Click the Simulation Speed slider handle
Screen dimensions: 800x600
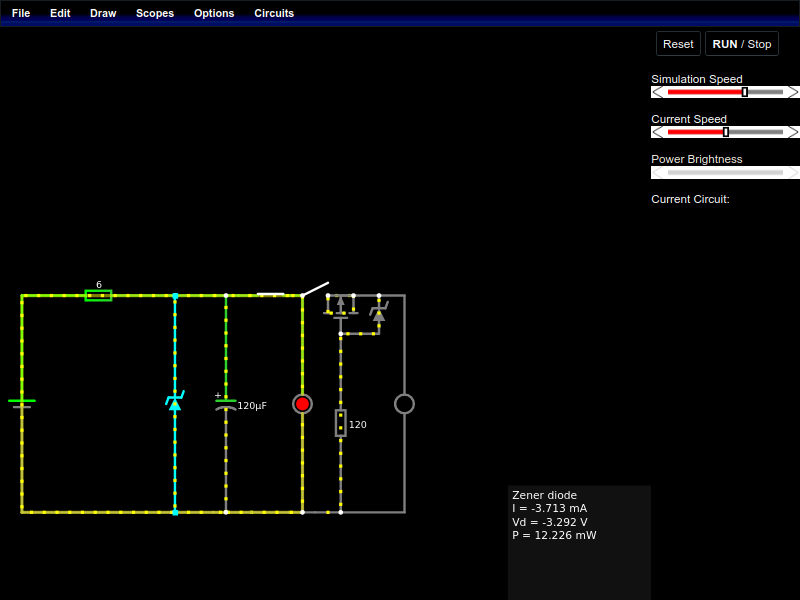(x=744, y=92)
